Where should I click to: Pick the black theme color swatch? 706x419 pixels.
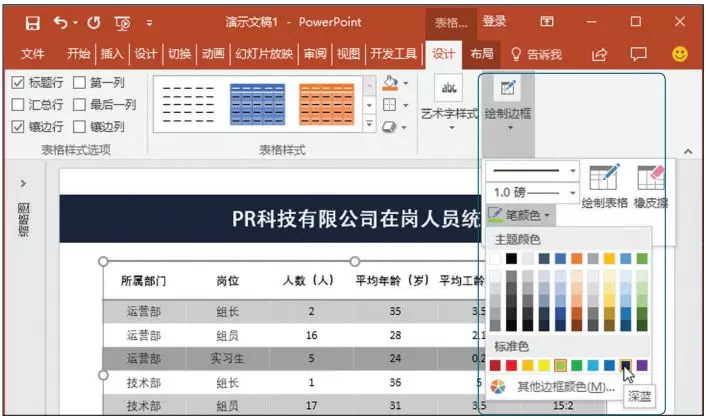coord(511,258)
